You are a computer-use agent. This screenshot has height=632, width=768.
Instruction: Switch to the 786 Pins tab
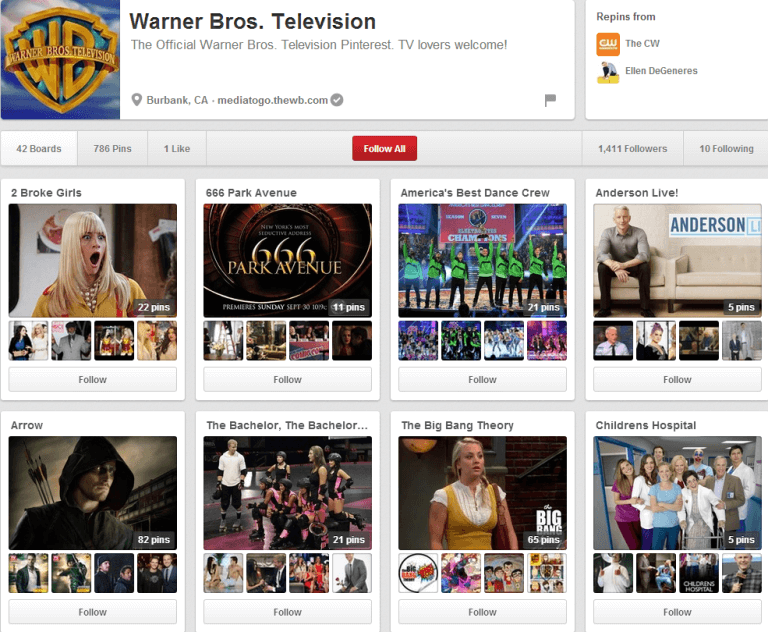click(x=112, y=149)
